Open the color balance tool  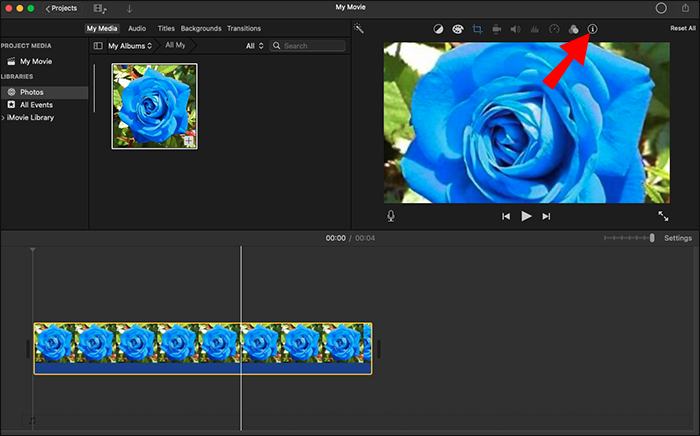(438, 29)
